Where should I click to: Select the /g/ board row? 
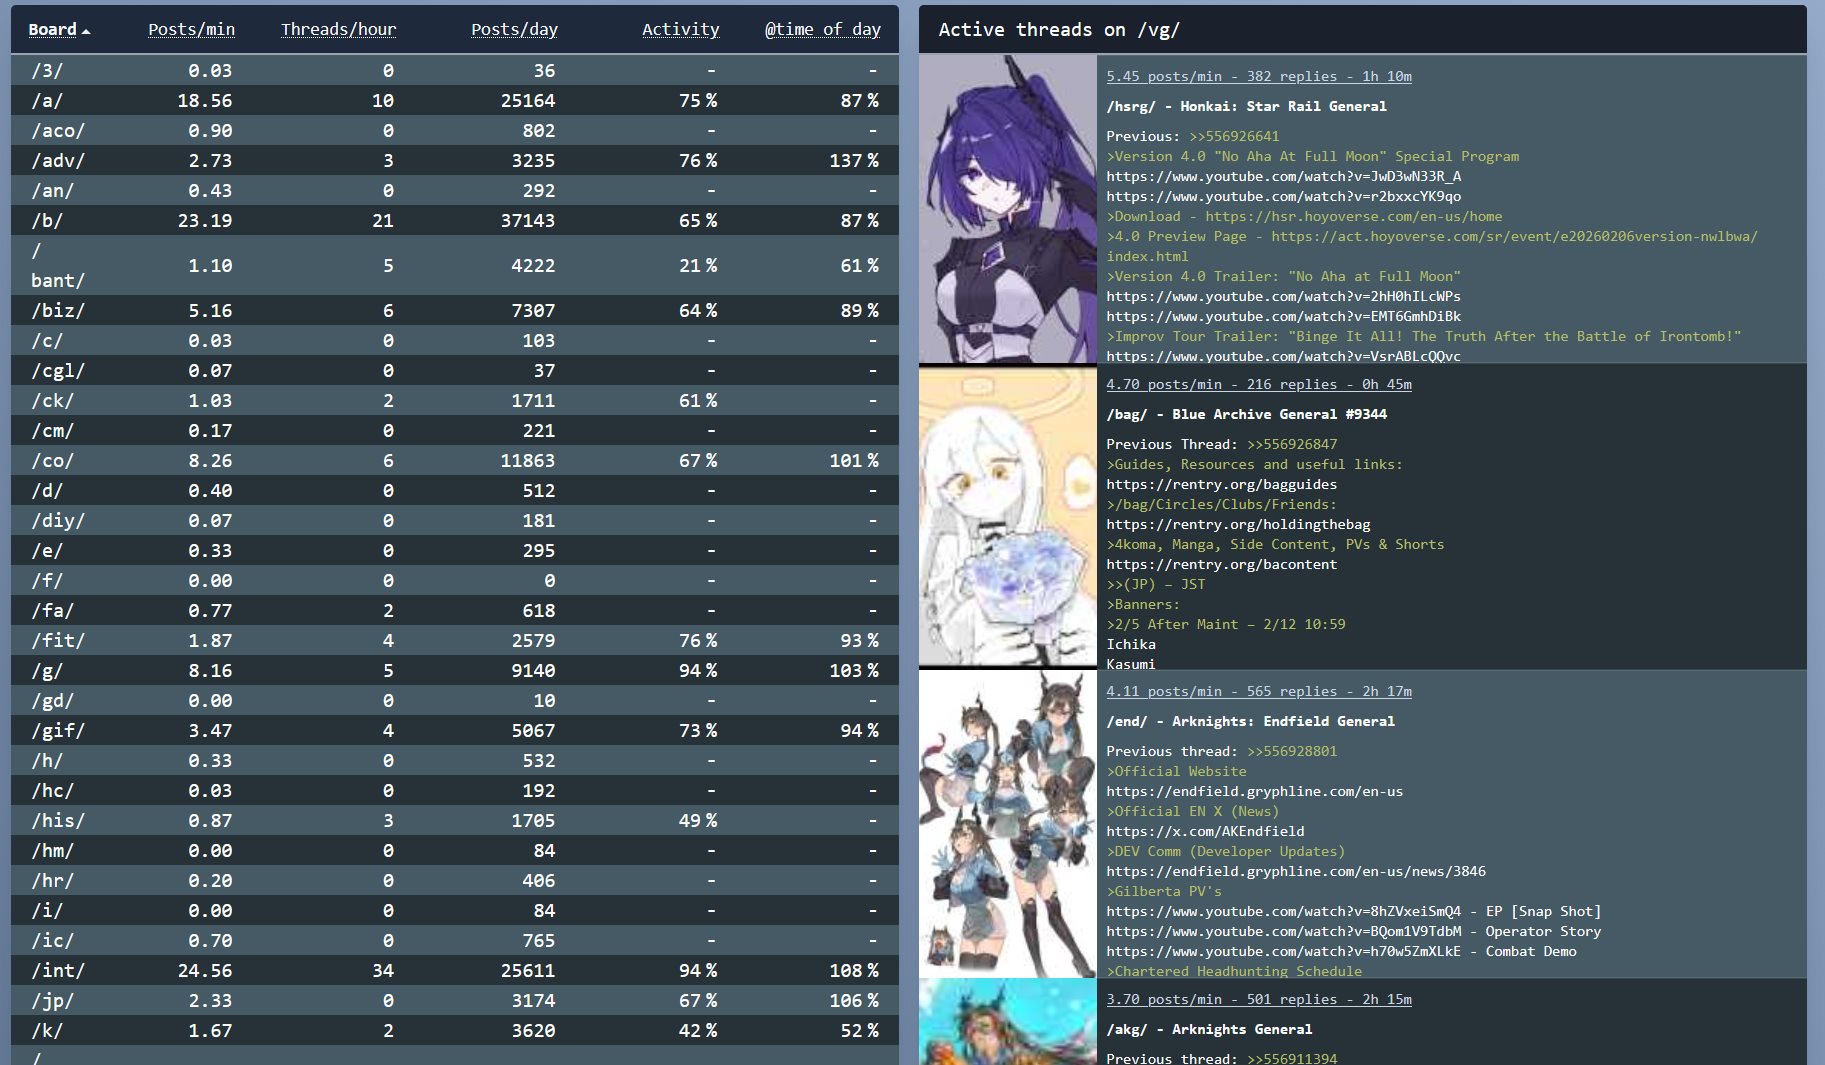(455, 670)
